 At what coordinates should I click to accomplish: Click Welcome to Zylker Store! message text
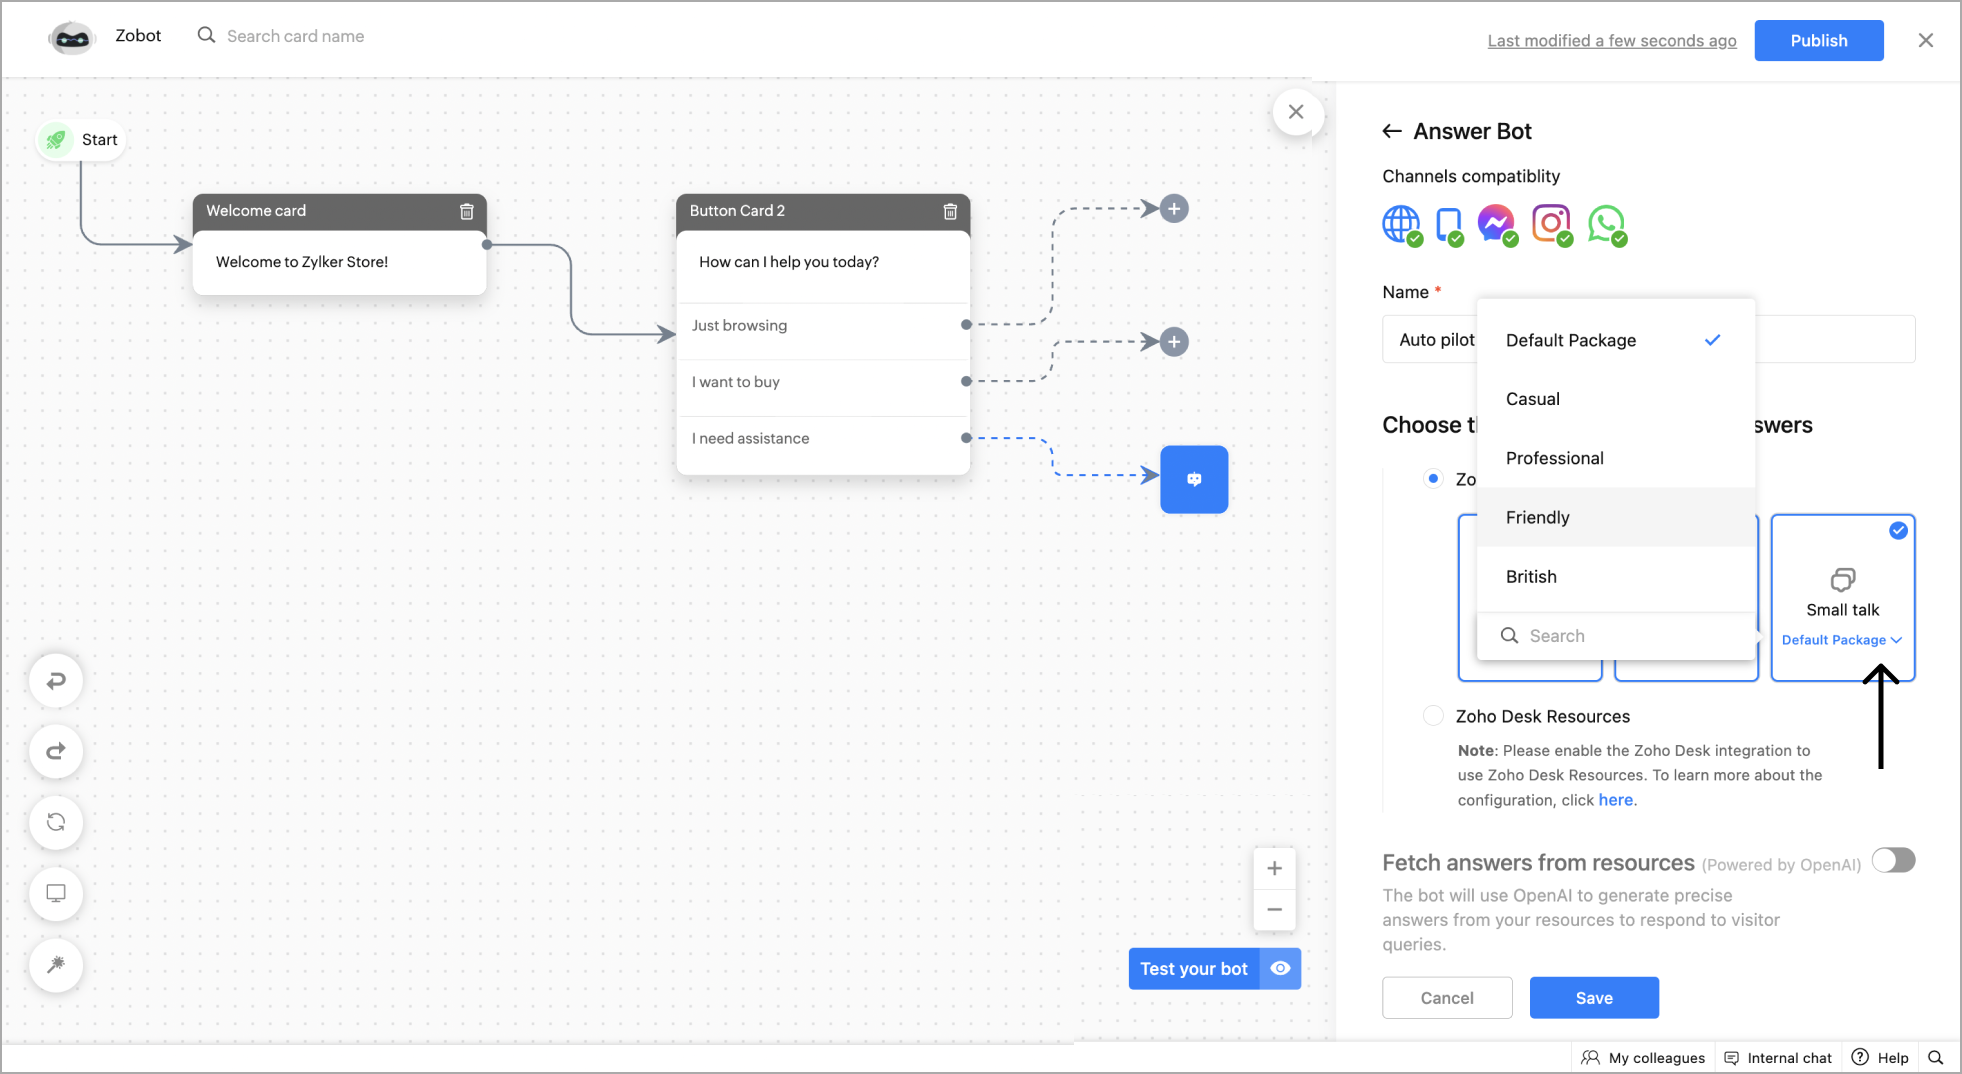(302, 262)
